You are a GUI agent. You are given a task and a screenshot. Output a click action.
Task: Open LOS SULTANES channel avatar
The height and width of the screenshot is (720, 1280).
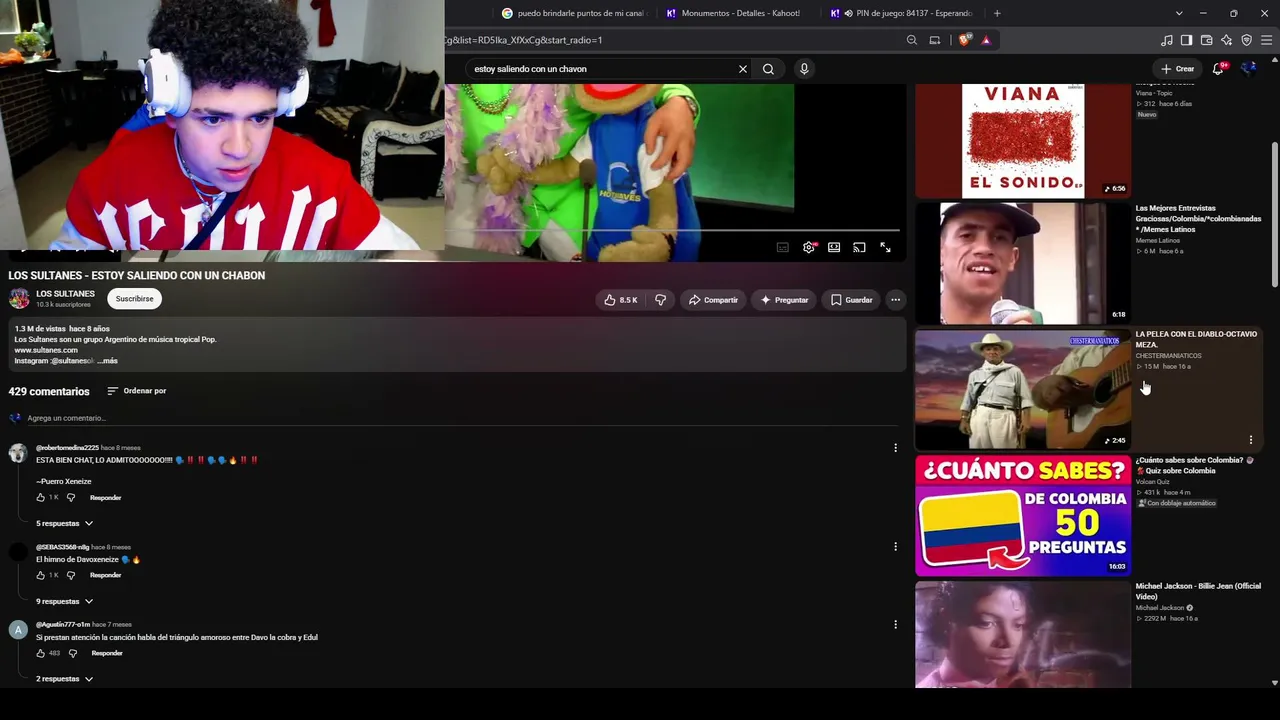click(19, 298)
